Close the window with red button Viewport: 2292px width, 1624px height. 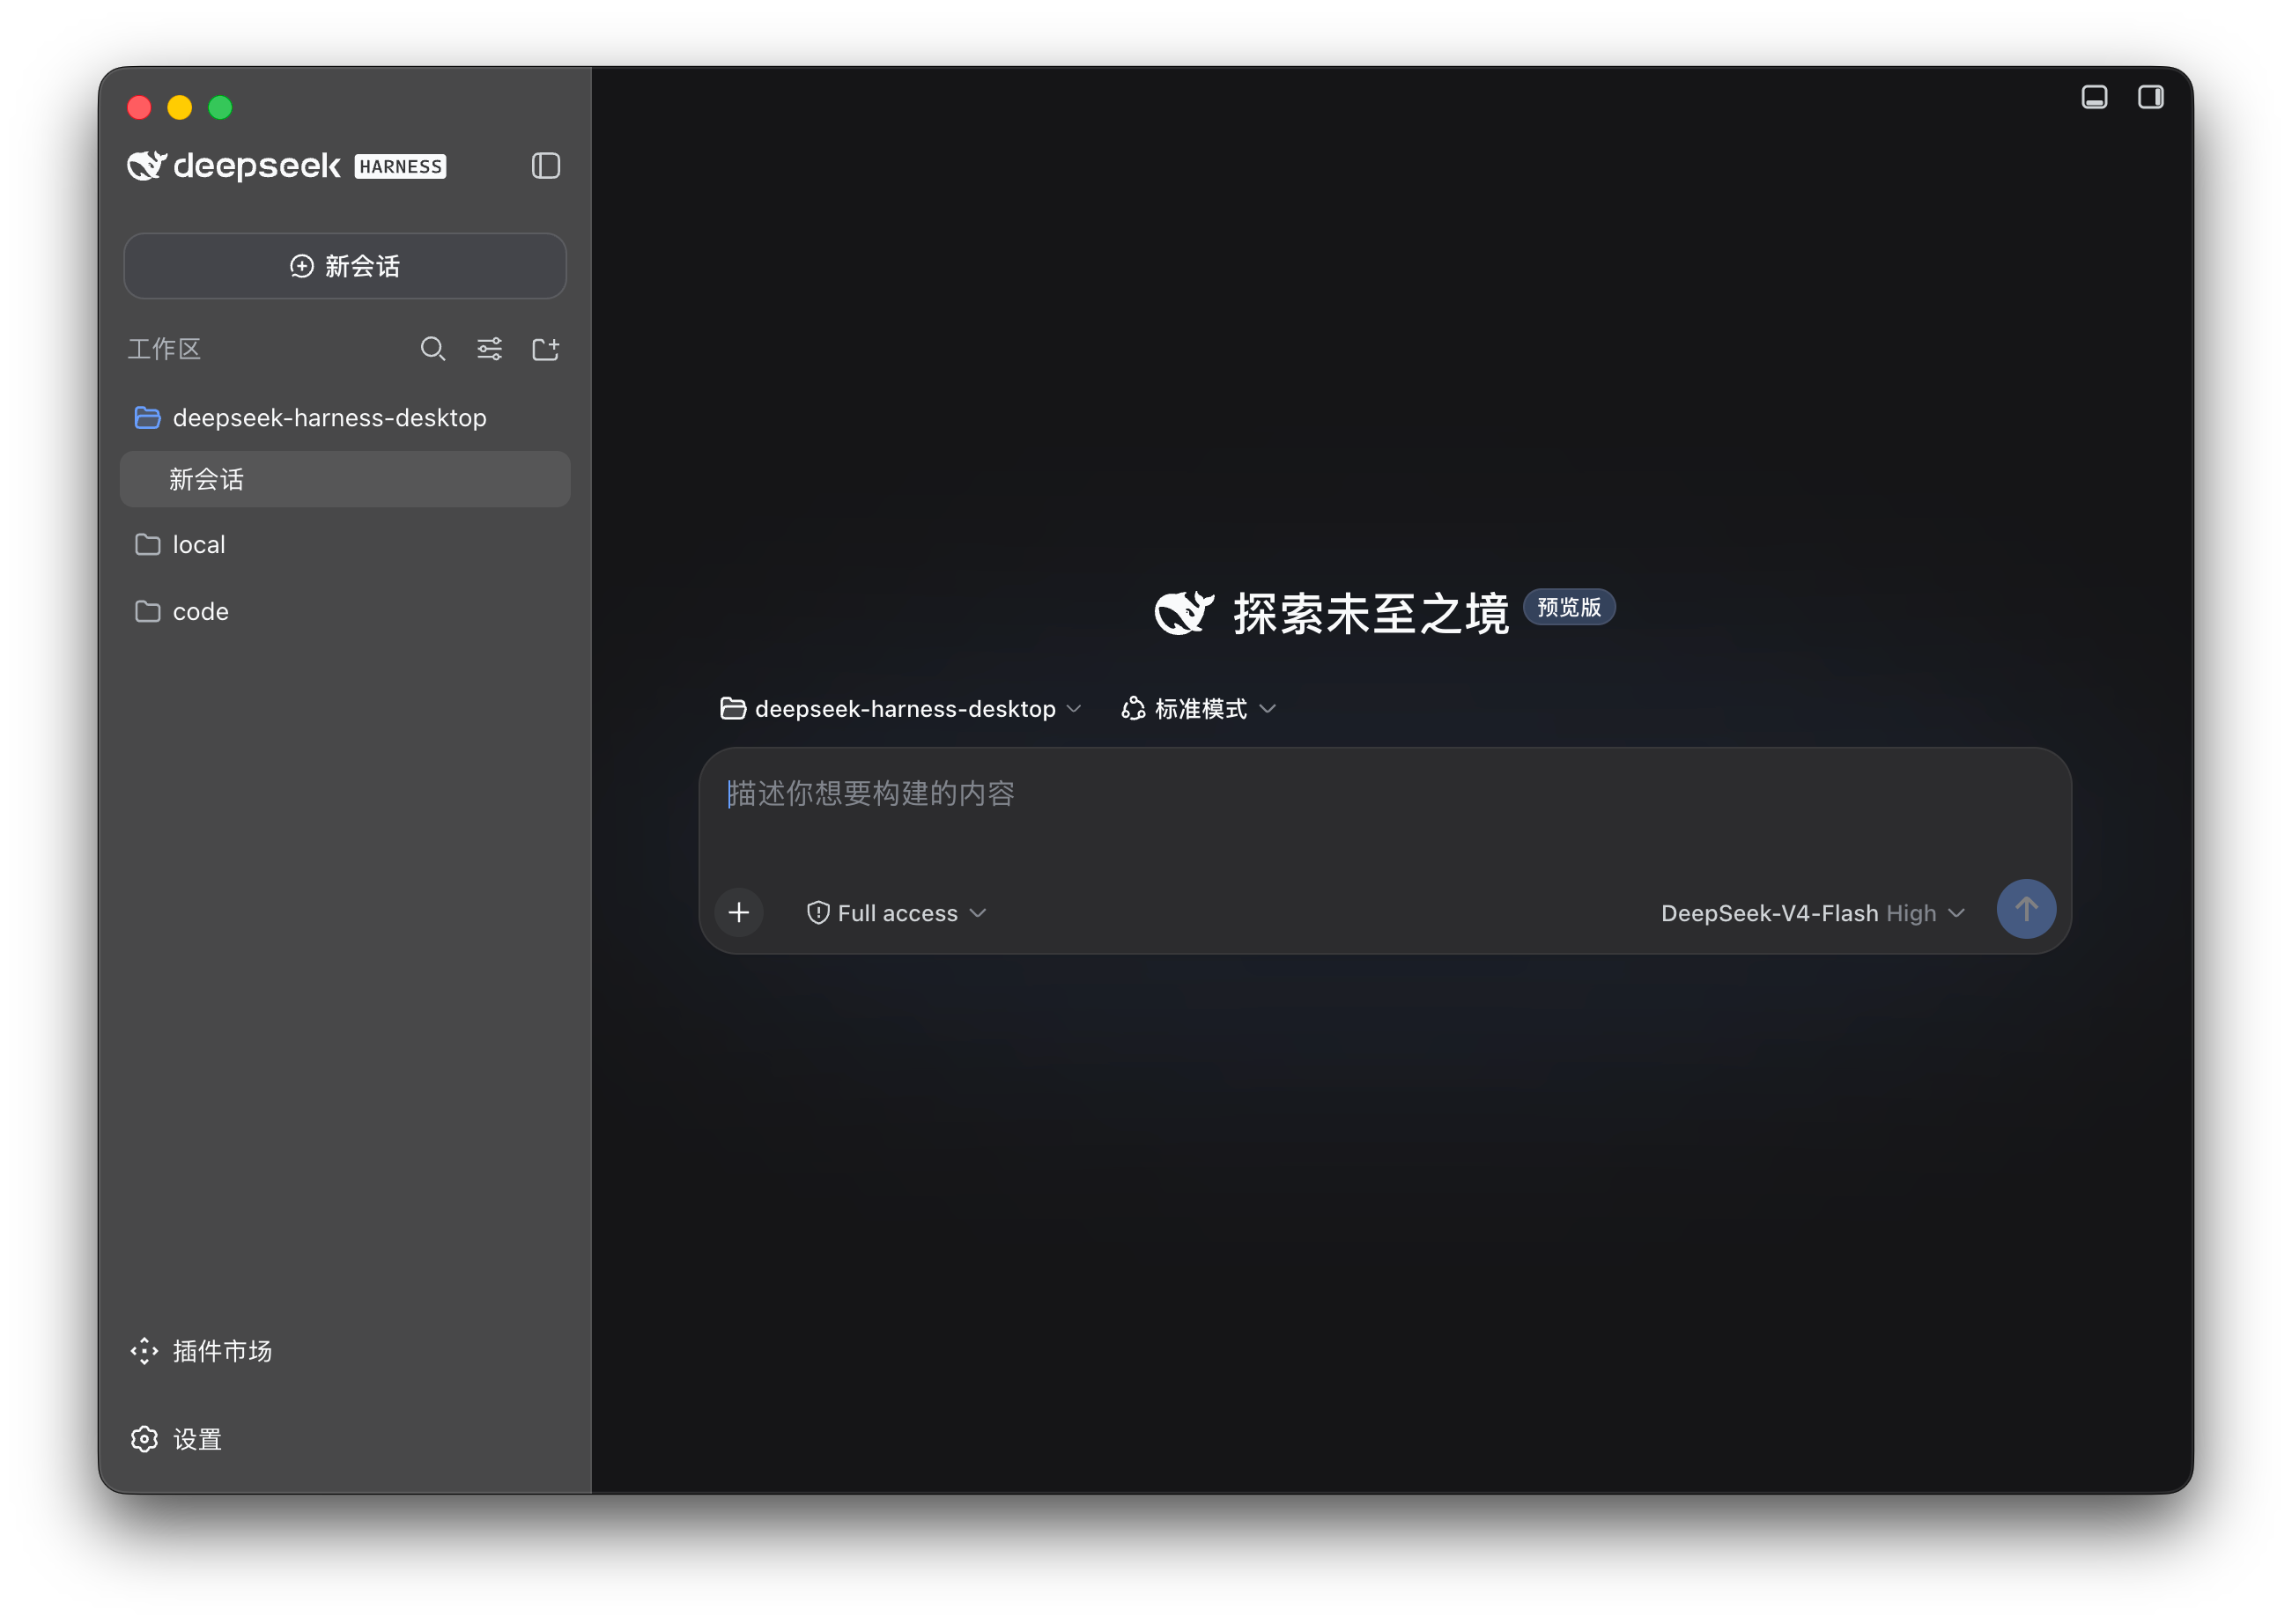click(139, 107)
